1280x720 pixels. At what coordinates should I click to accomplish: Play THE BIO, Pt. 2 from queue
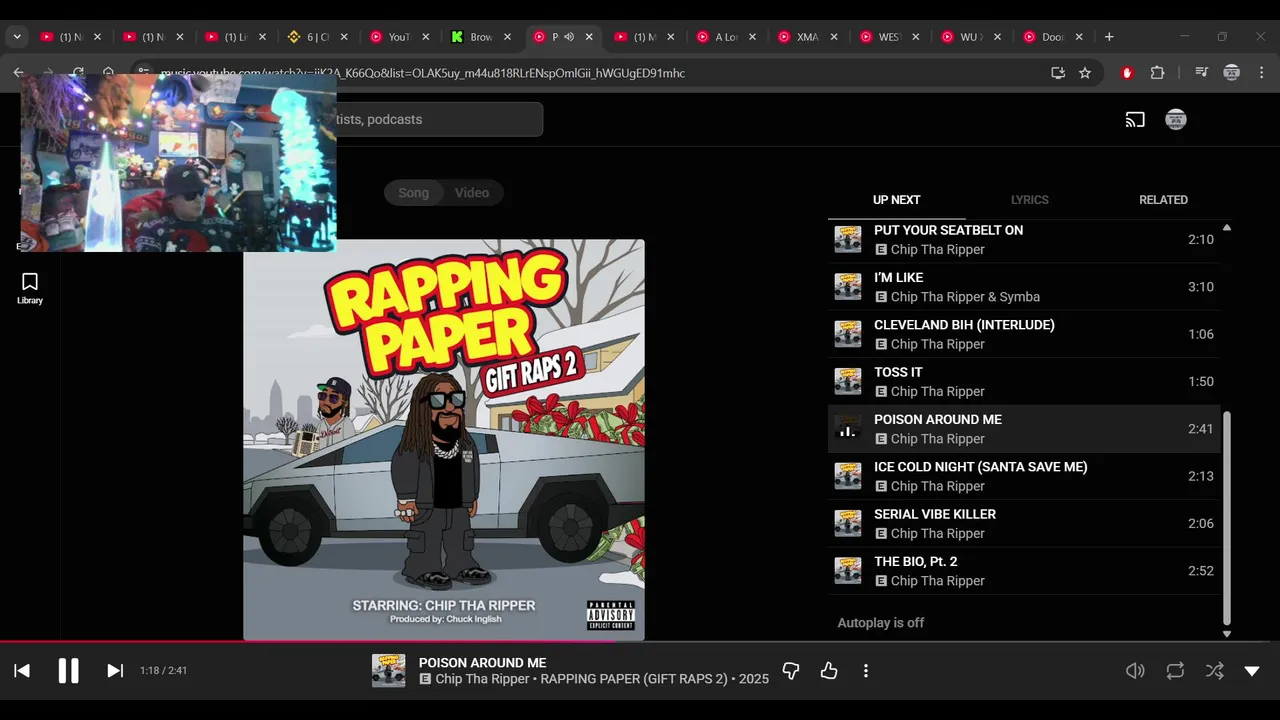[1024, 571]
